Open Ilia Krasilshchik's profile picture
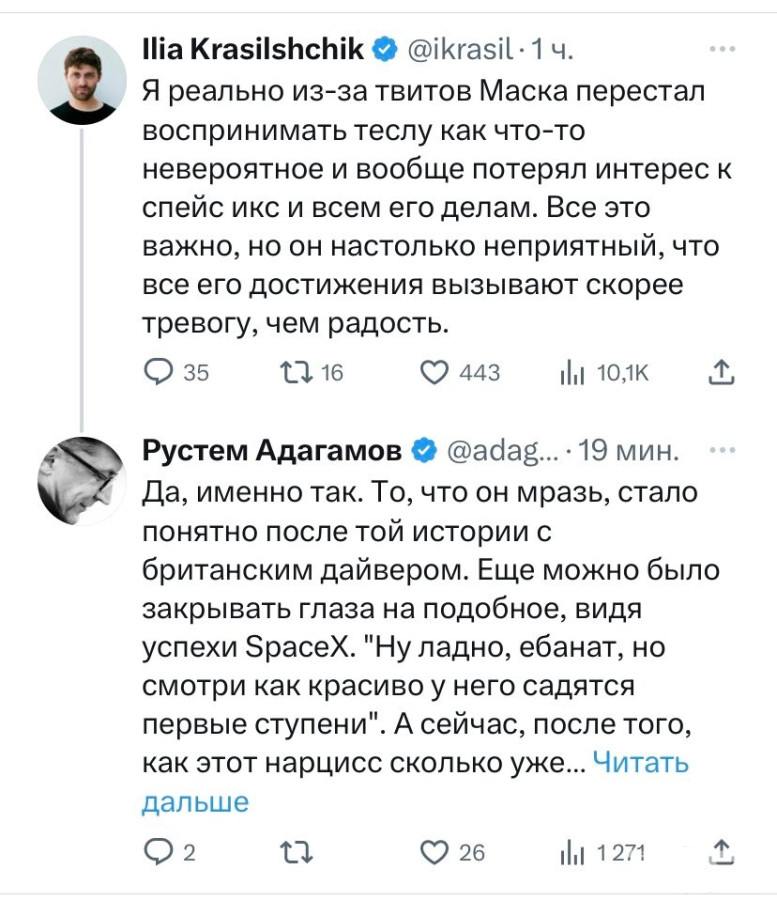 [82, 82]
